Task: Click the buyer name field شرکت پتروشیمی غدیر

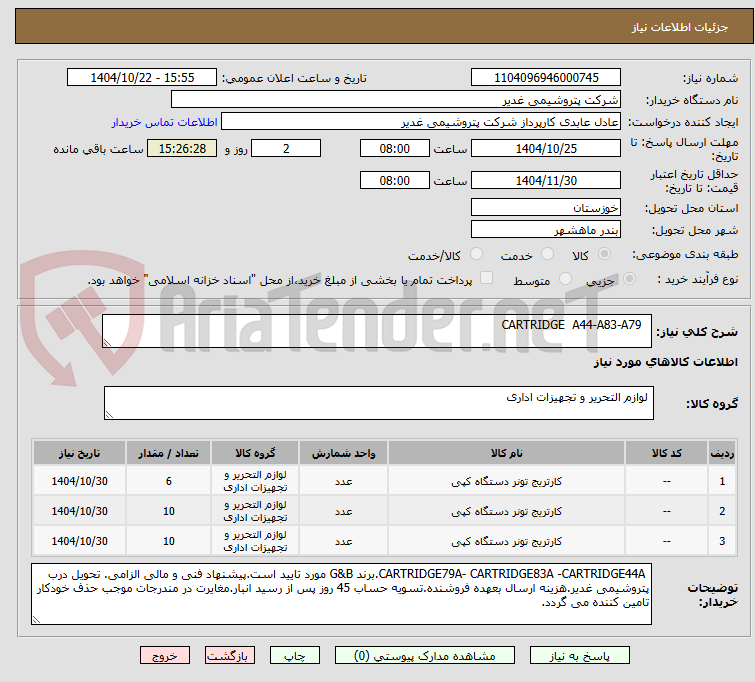Action: tap(396, 100)
